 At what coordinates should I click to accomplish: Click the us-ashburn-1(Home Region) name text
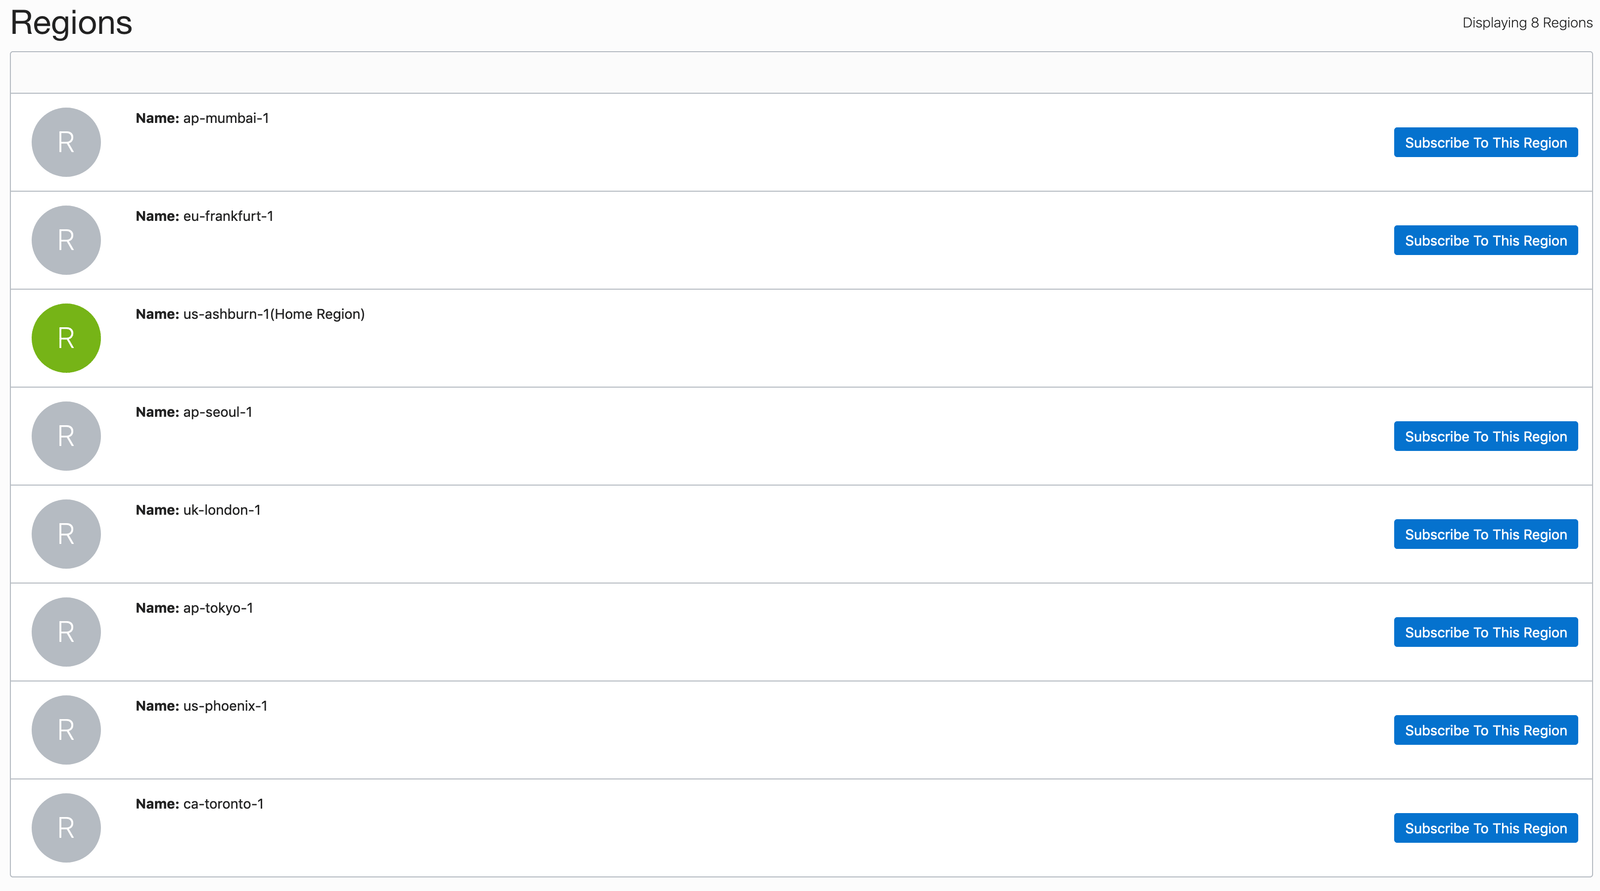click(x=273, y=314)
